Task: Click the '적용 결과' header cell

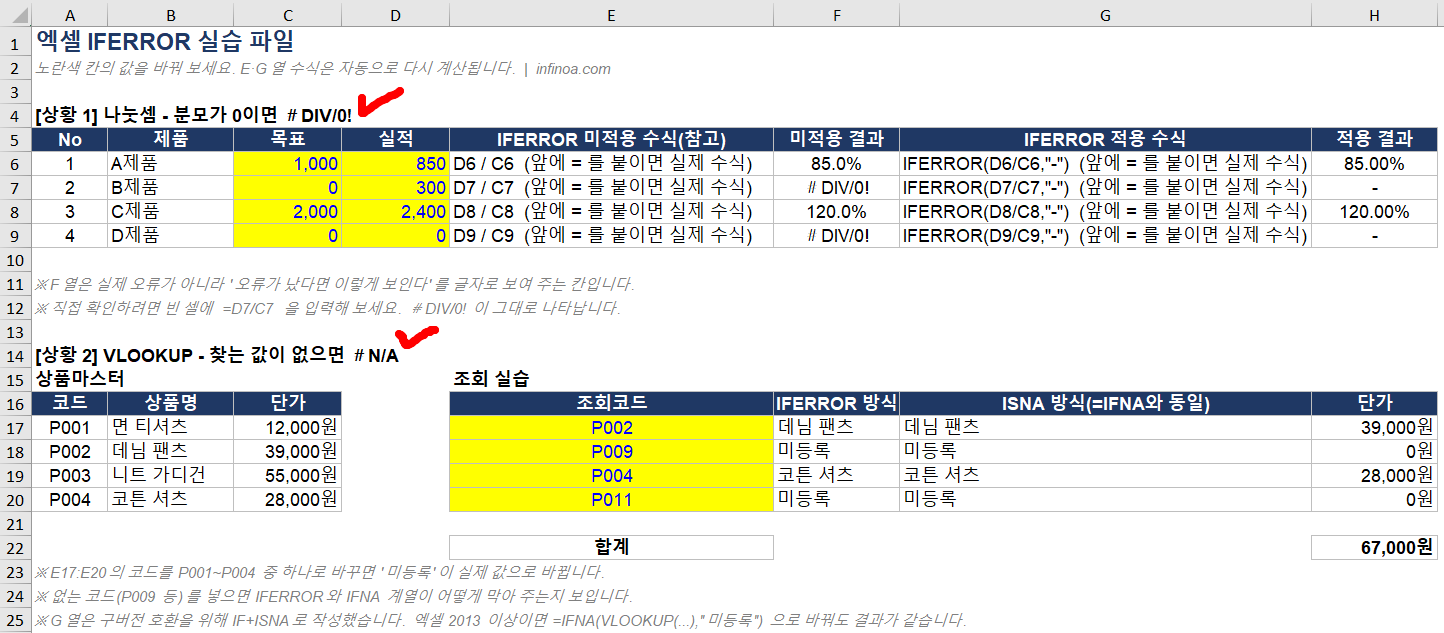Action: pos(1374,139)
